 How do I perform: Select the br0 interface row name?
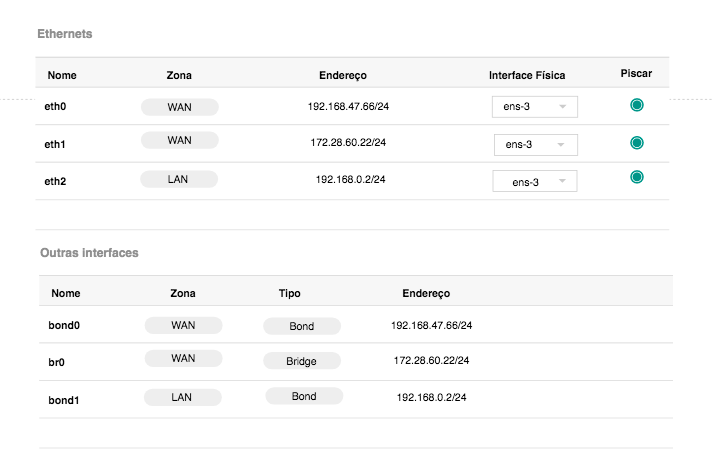[56, 362]
